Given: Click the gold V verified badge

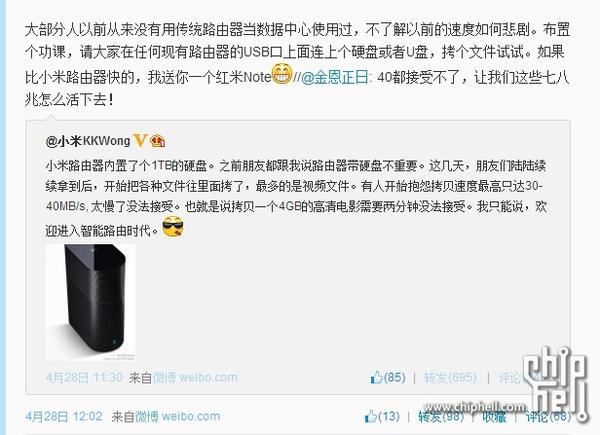Looking at the screenshot, I should tap(140, 141).
